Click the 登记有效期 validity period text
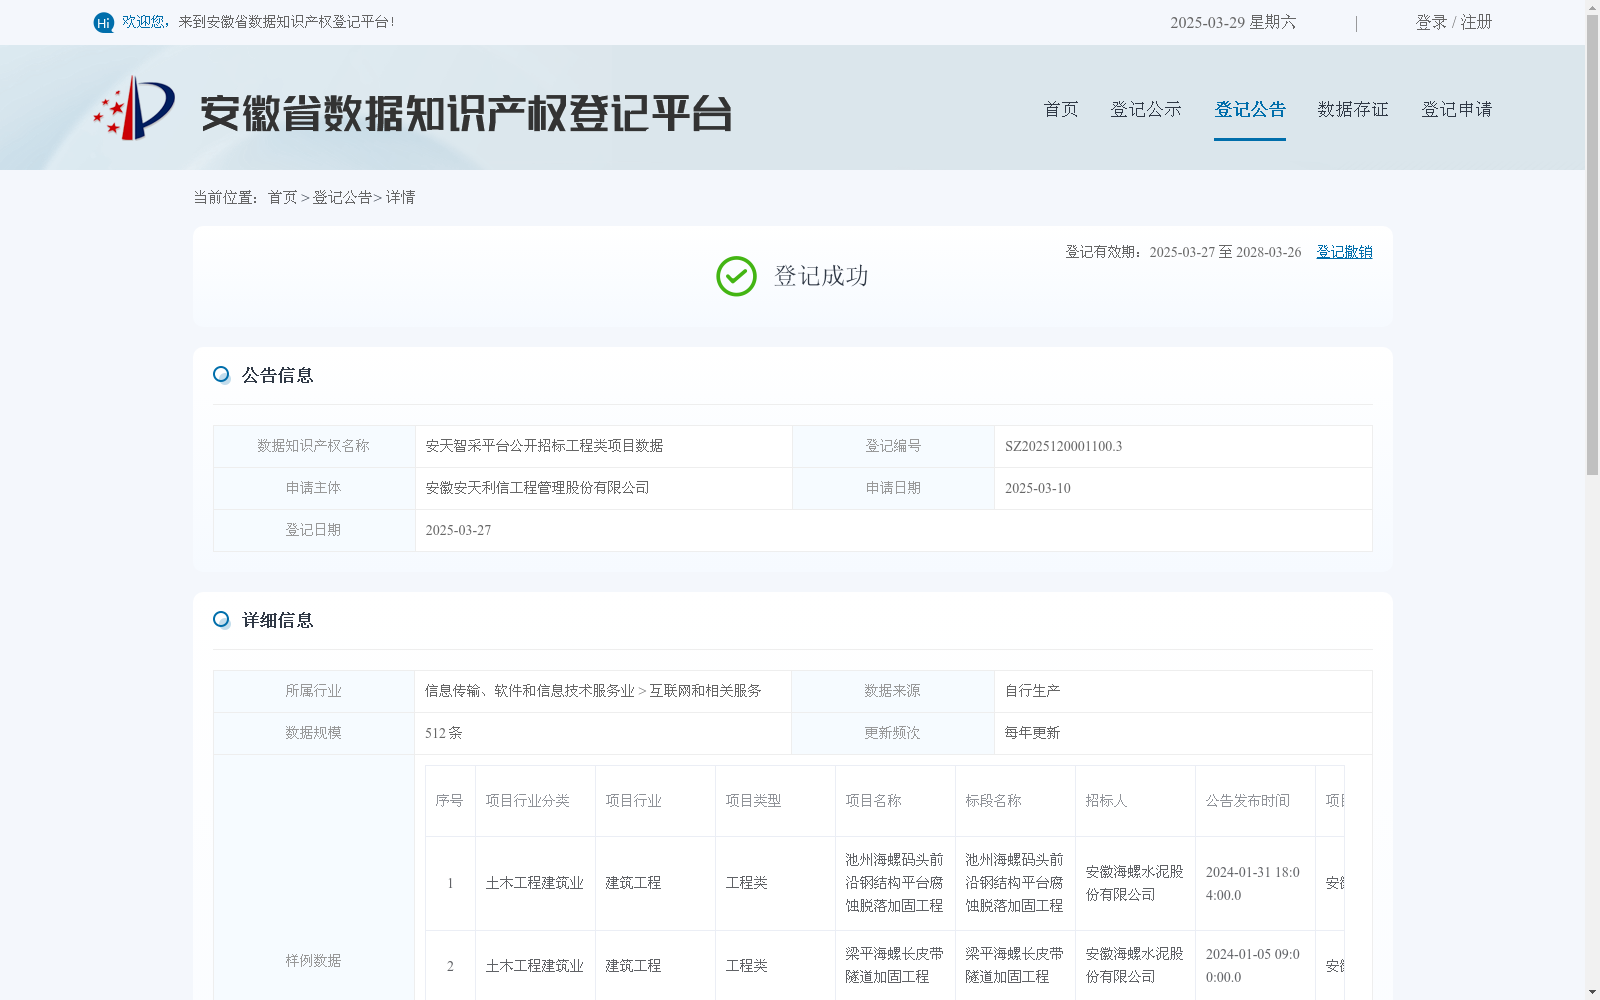 (1183, 252)
